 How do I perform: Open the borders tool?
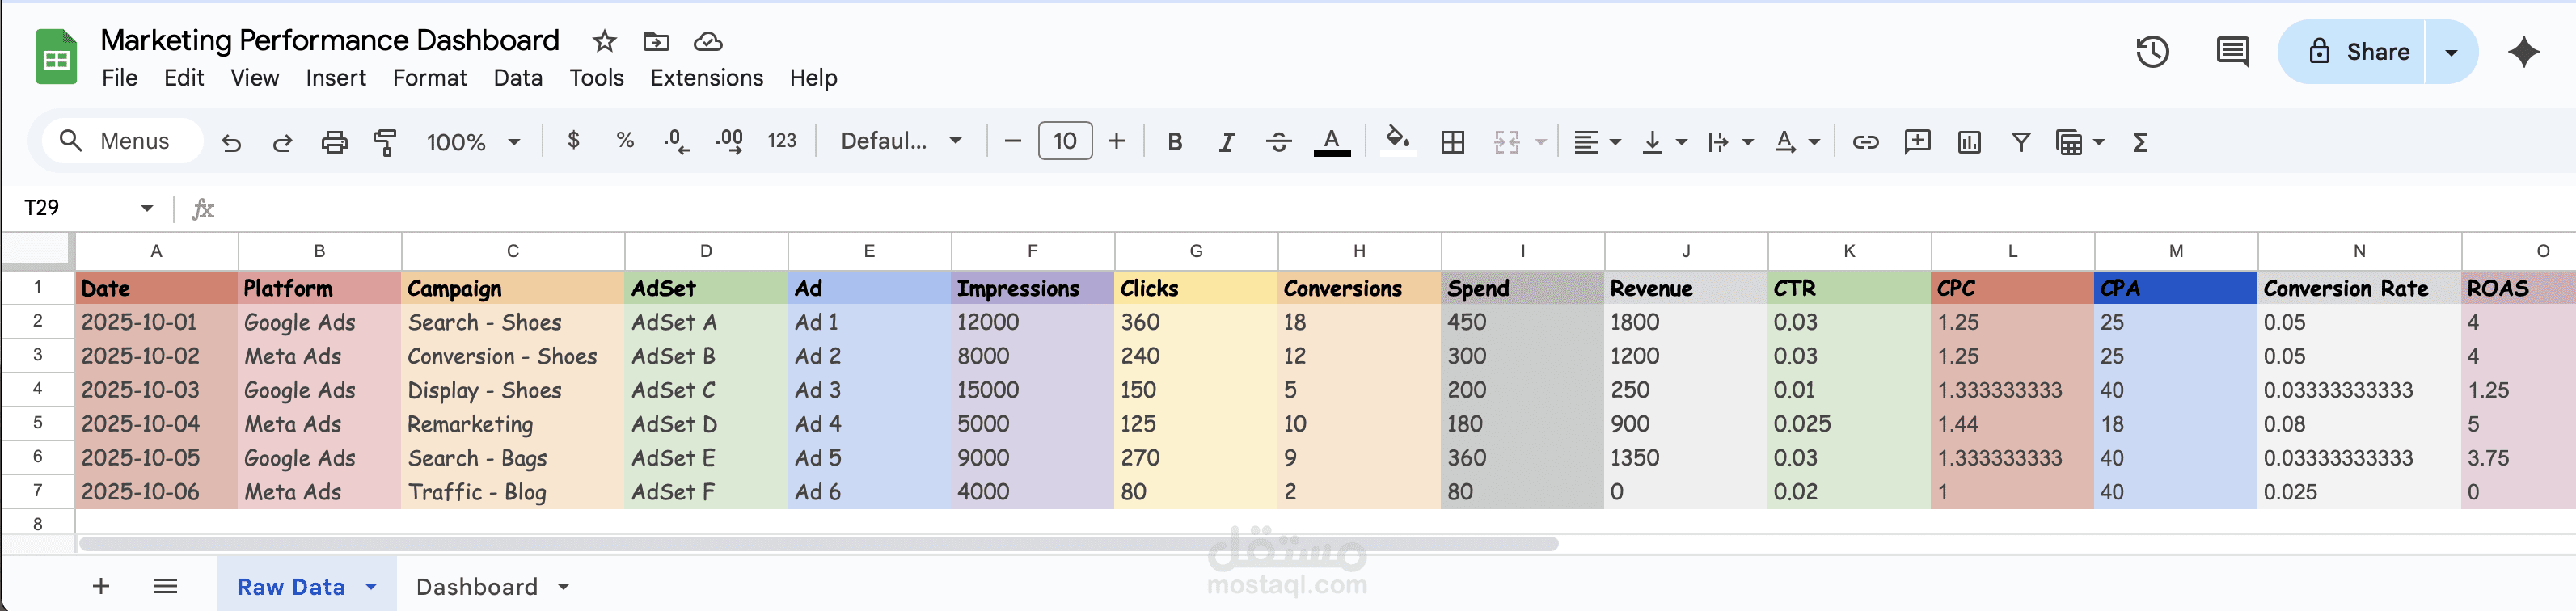(x=1453, y=142)
